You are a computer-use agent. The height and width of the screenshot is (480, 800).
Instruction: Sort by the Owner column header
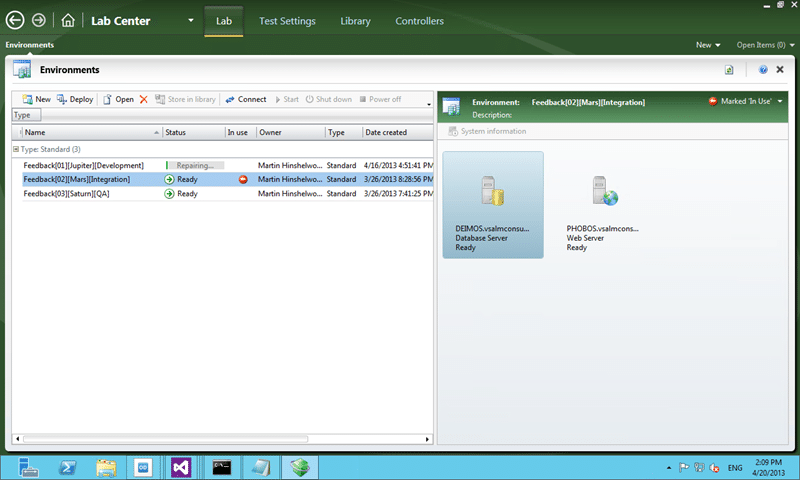click(x=290, y=132)
